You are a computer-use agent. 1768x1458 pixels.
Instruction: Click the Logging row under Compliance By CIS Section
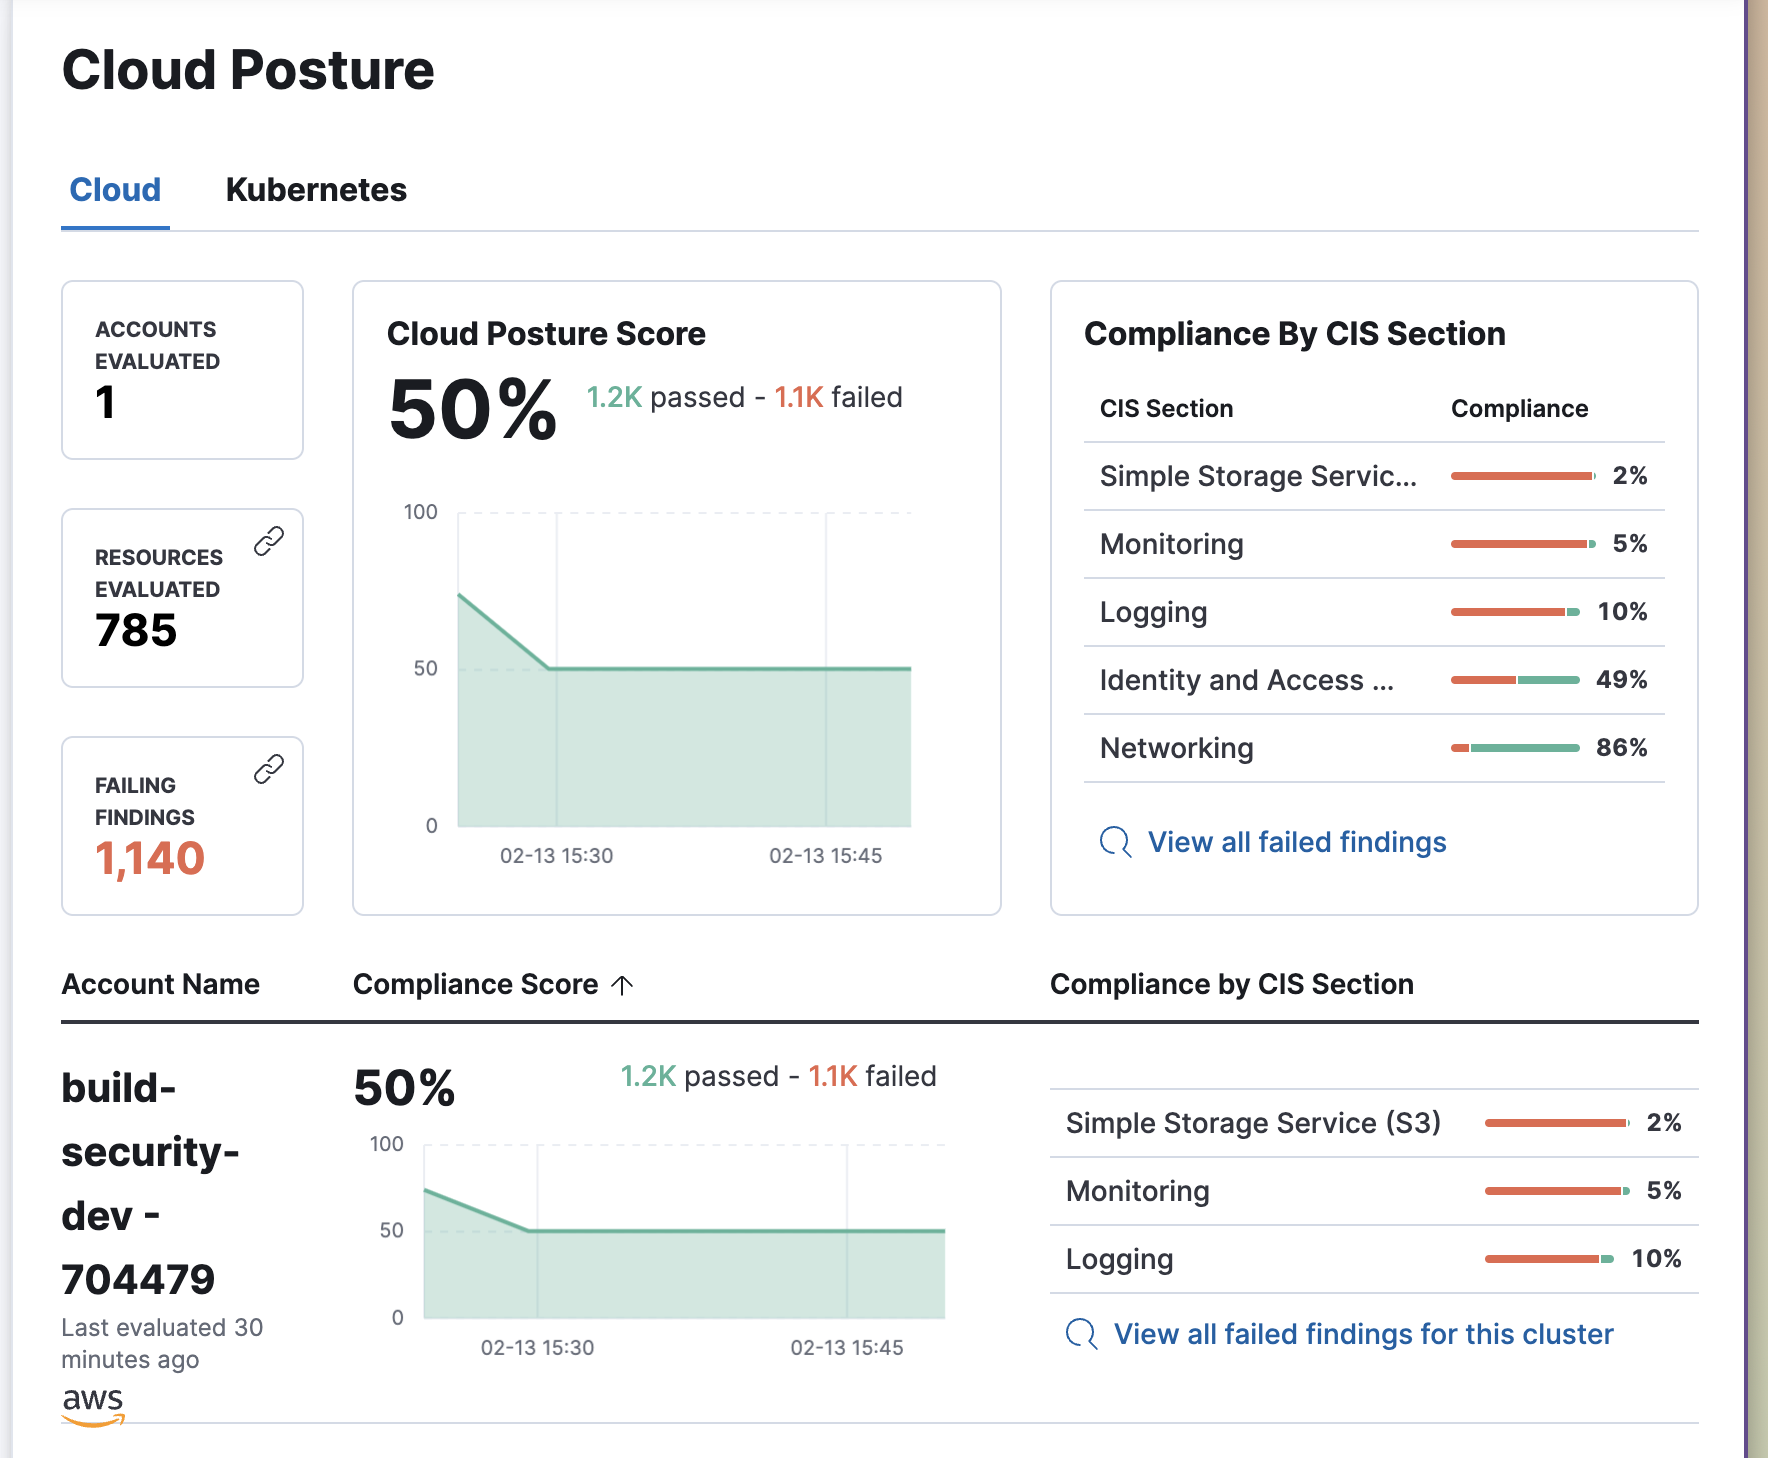[x=1153, y=611]
